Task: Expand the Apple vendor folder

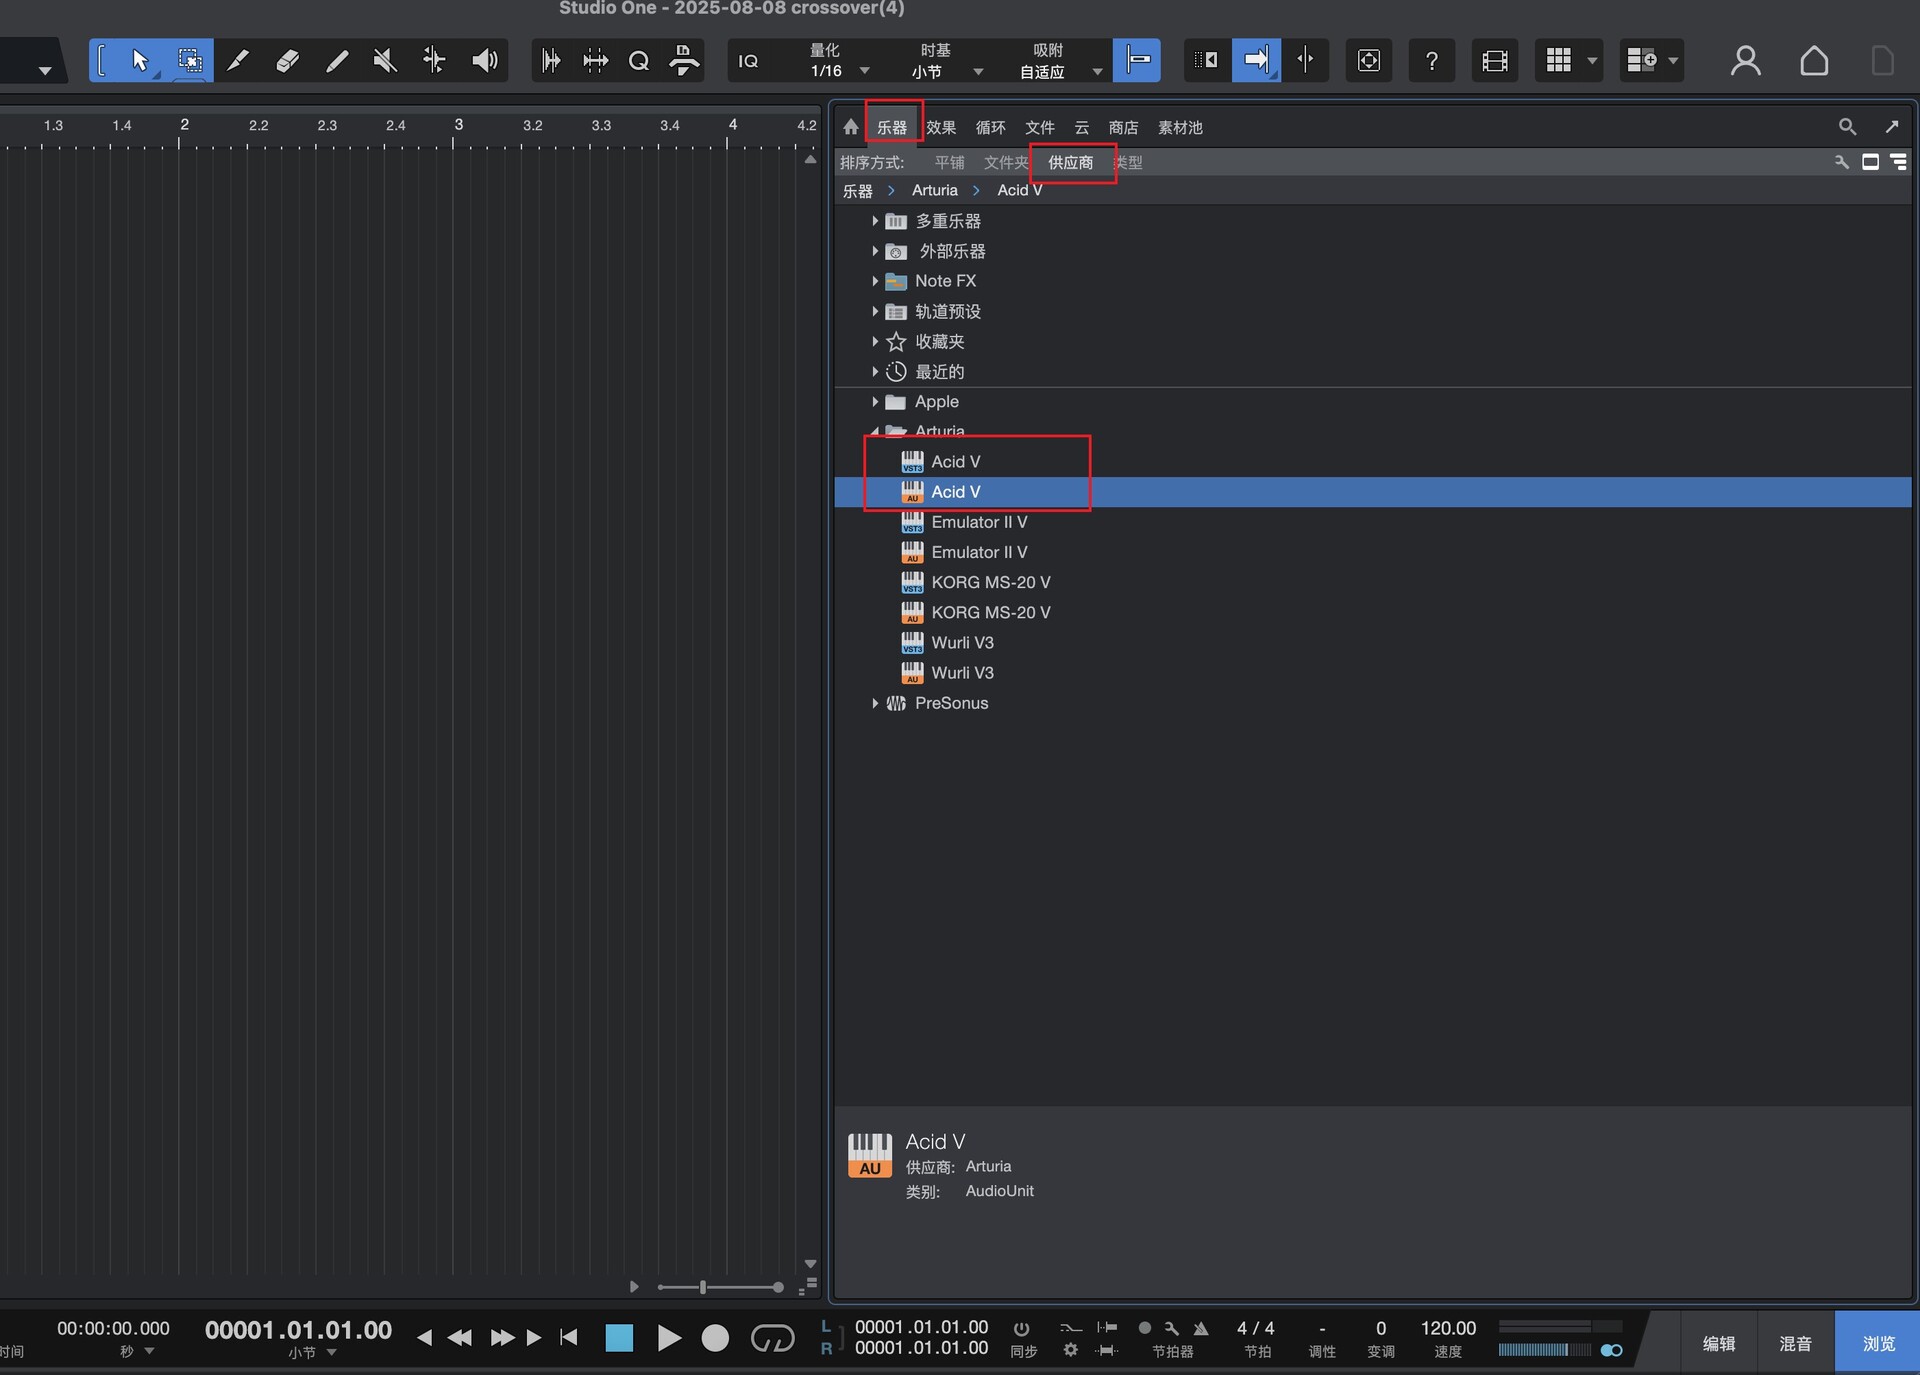Action: tap(875, 401)
